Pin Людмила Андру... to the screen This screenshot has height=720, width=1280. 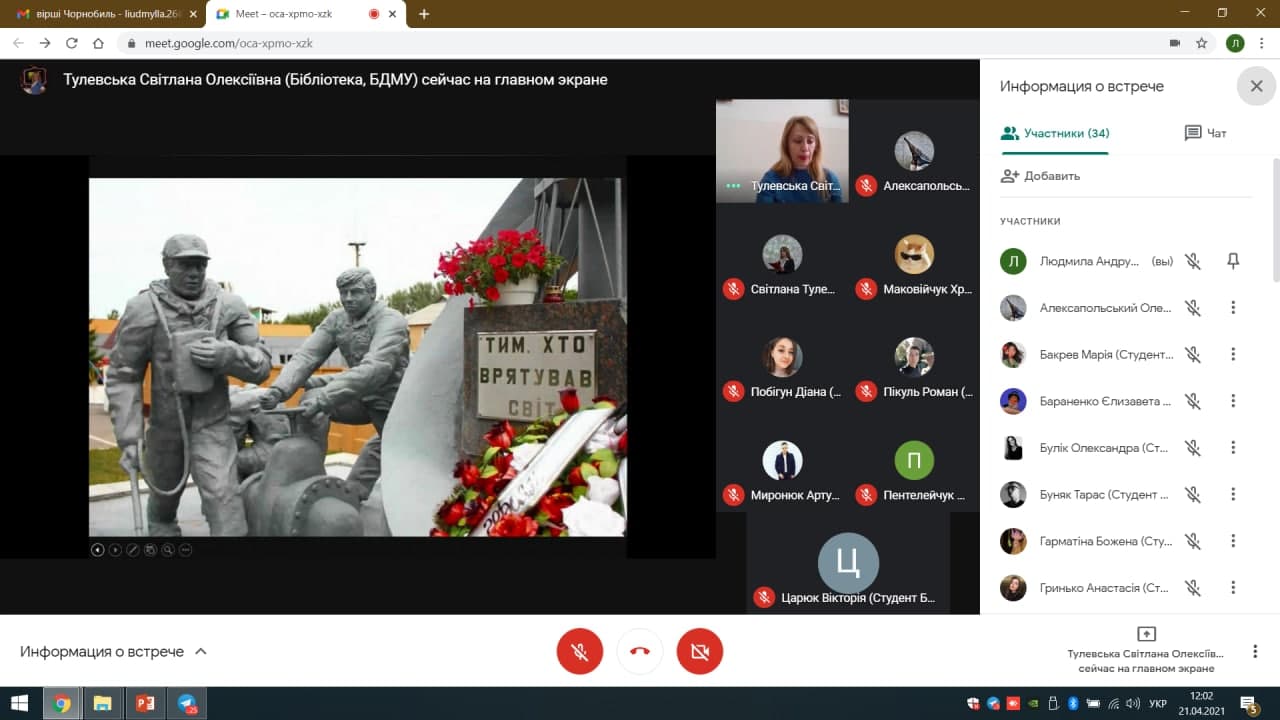pos(1233,261)
